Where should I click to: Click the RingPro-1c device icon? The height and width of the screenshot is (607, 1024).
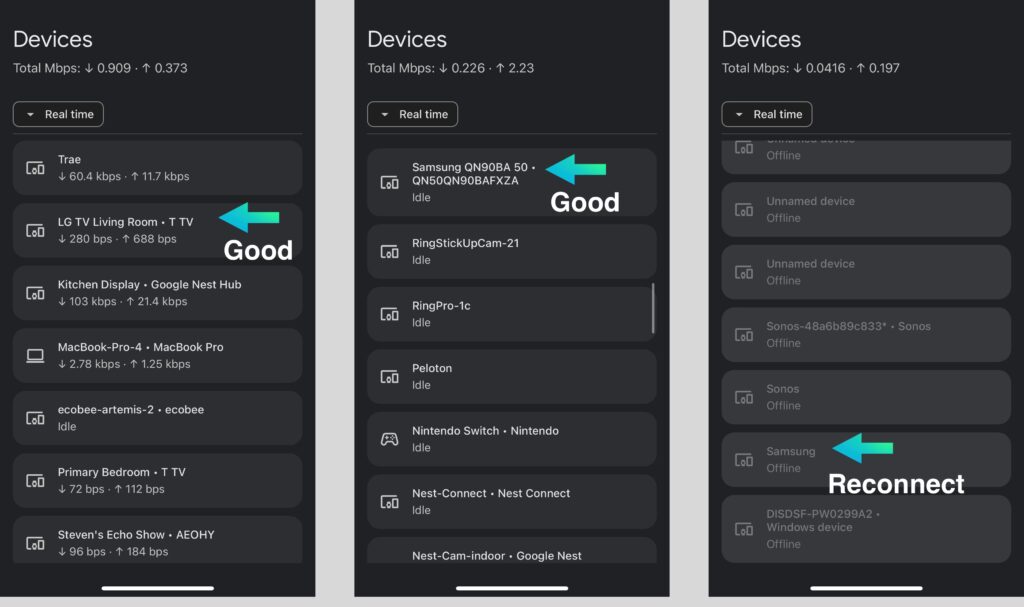pyautogui.click(x=390, y=314)
